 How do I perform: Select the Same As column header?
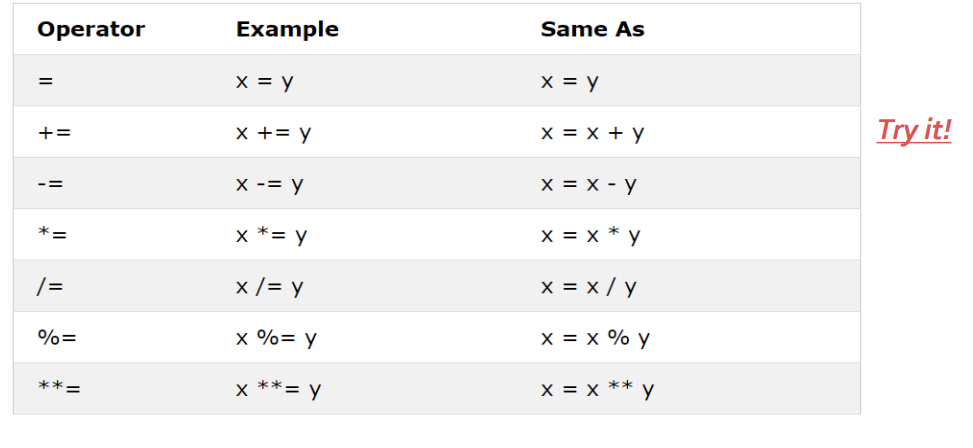coord(593,29)
